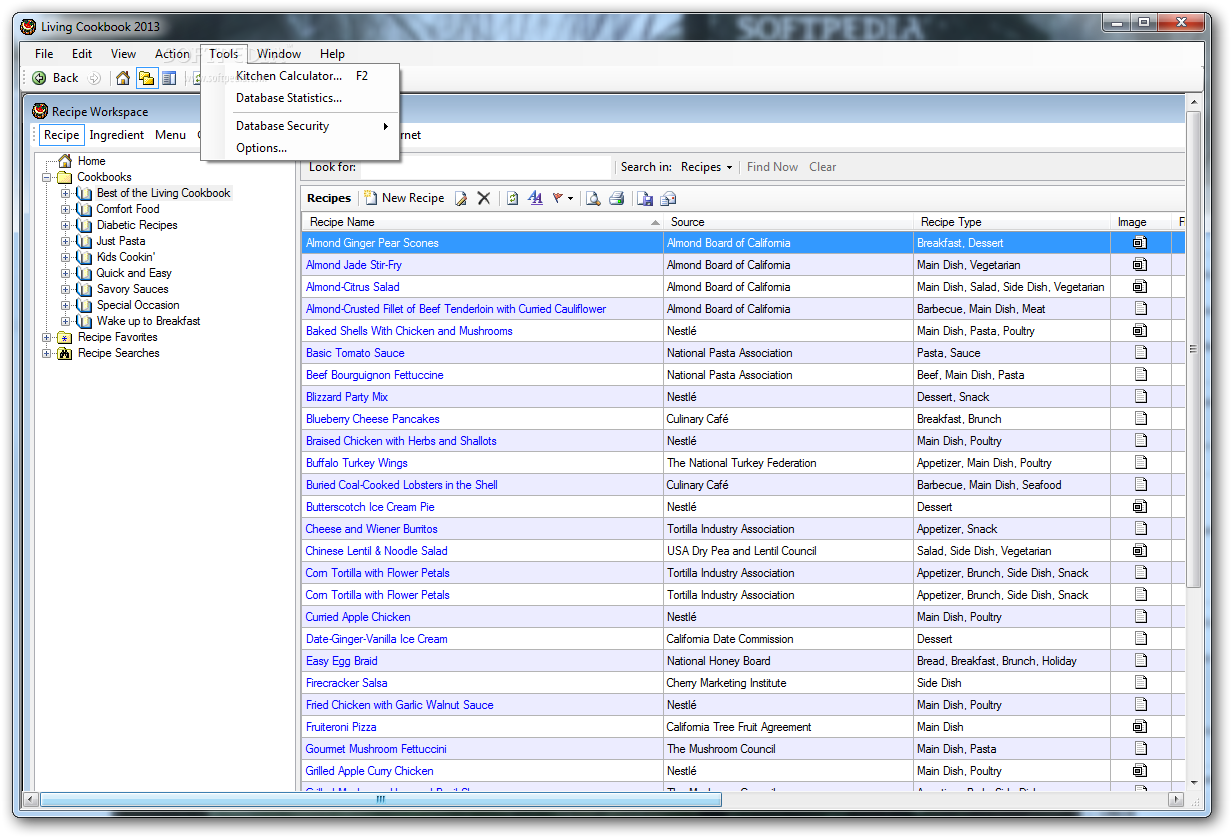This screenshot has height=838, width=1232.
Task: Open Firecracker Salsa recipe link
Action: coord(347,683)
